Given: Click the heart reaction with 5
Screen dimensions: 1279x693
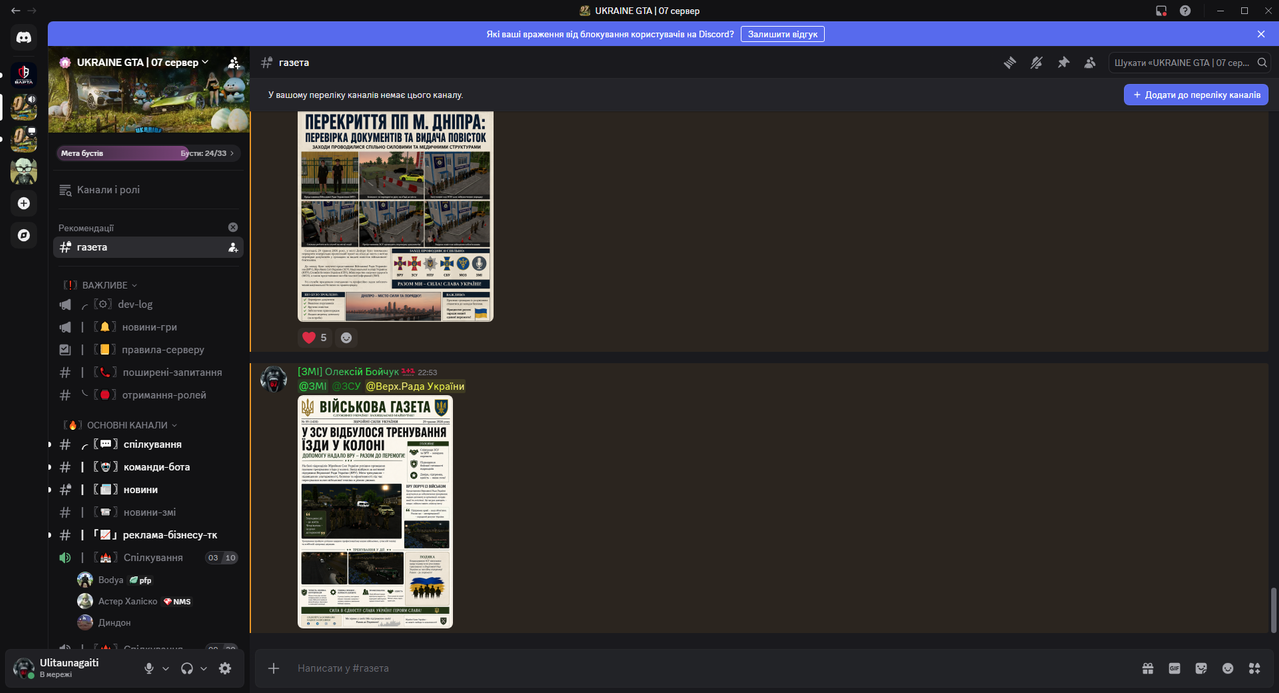Looking at the screenshot, I should tap(315, 338).
